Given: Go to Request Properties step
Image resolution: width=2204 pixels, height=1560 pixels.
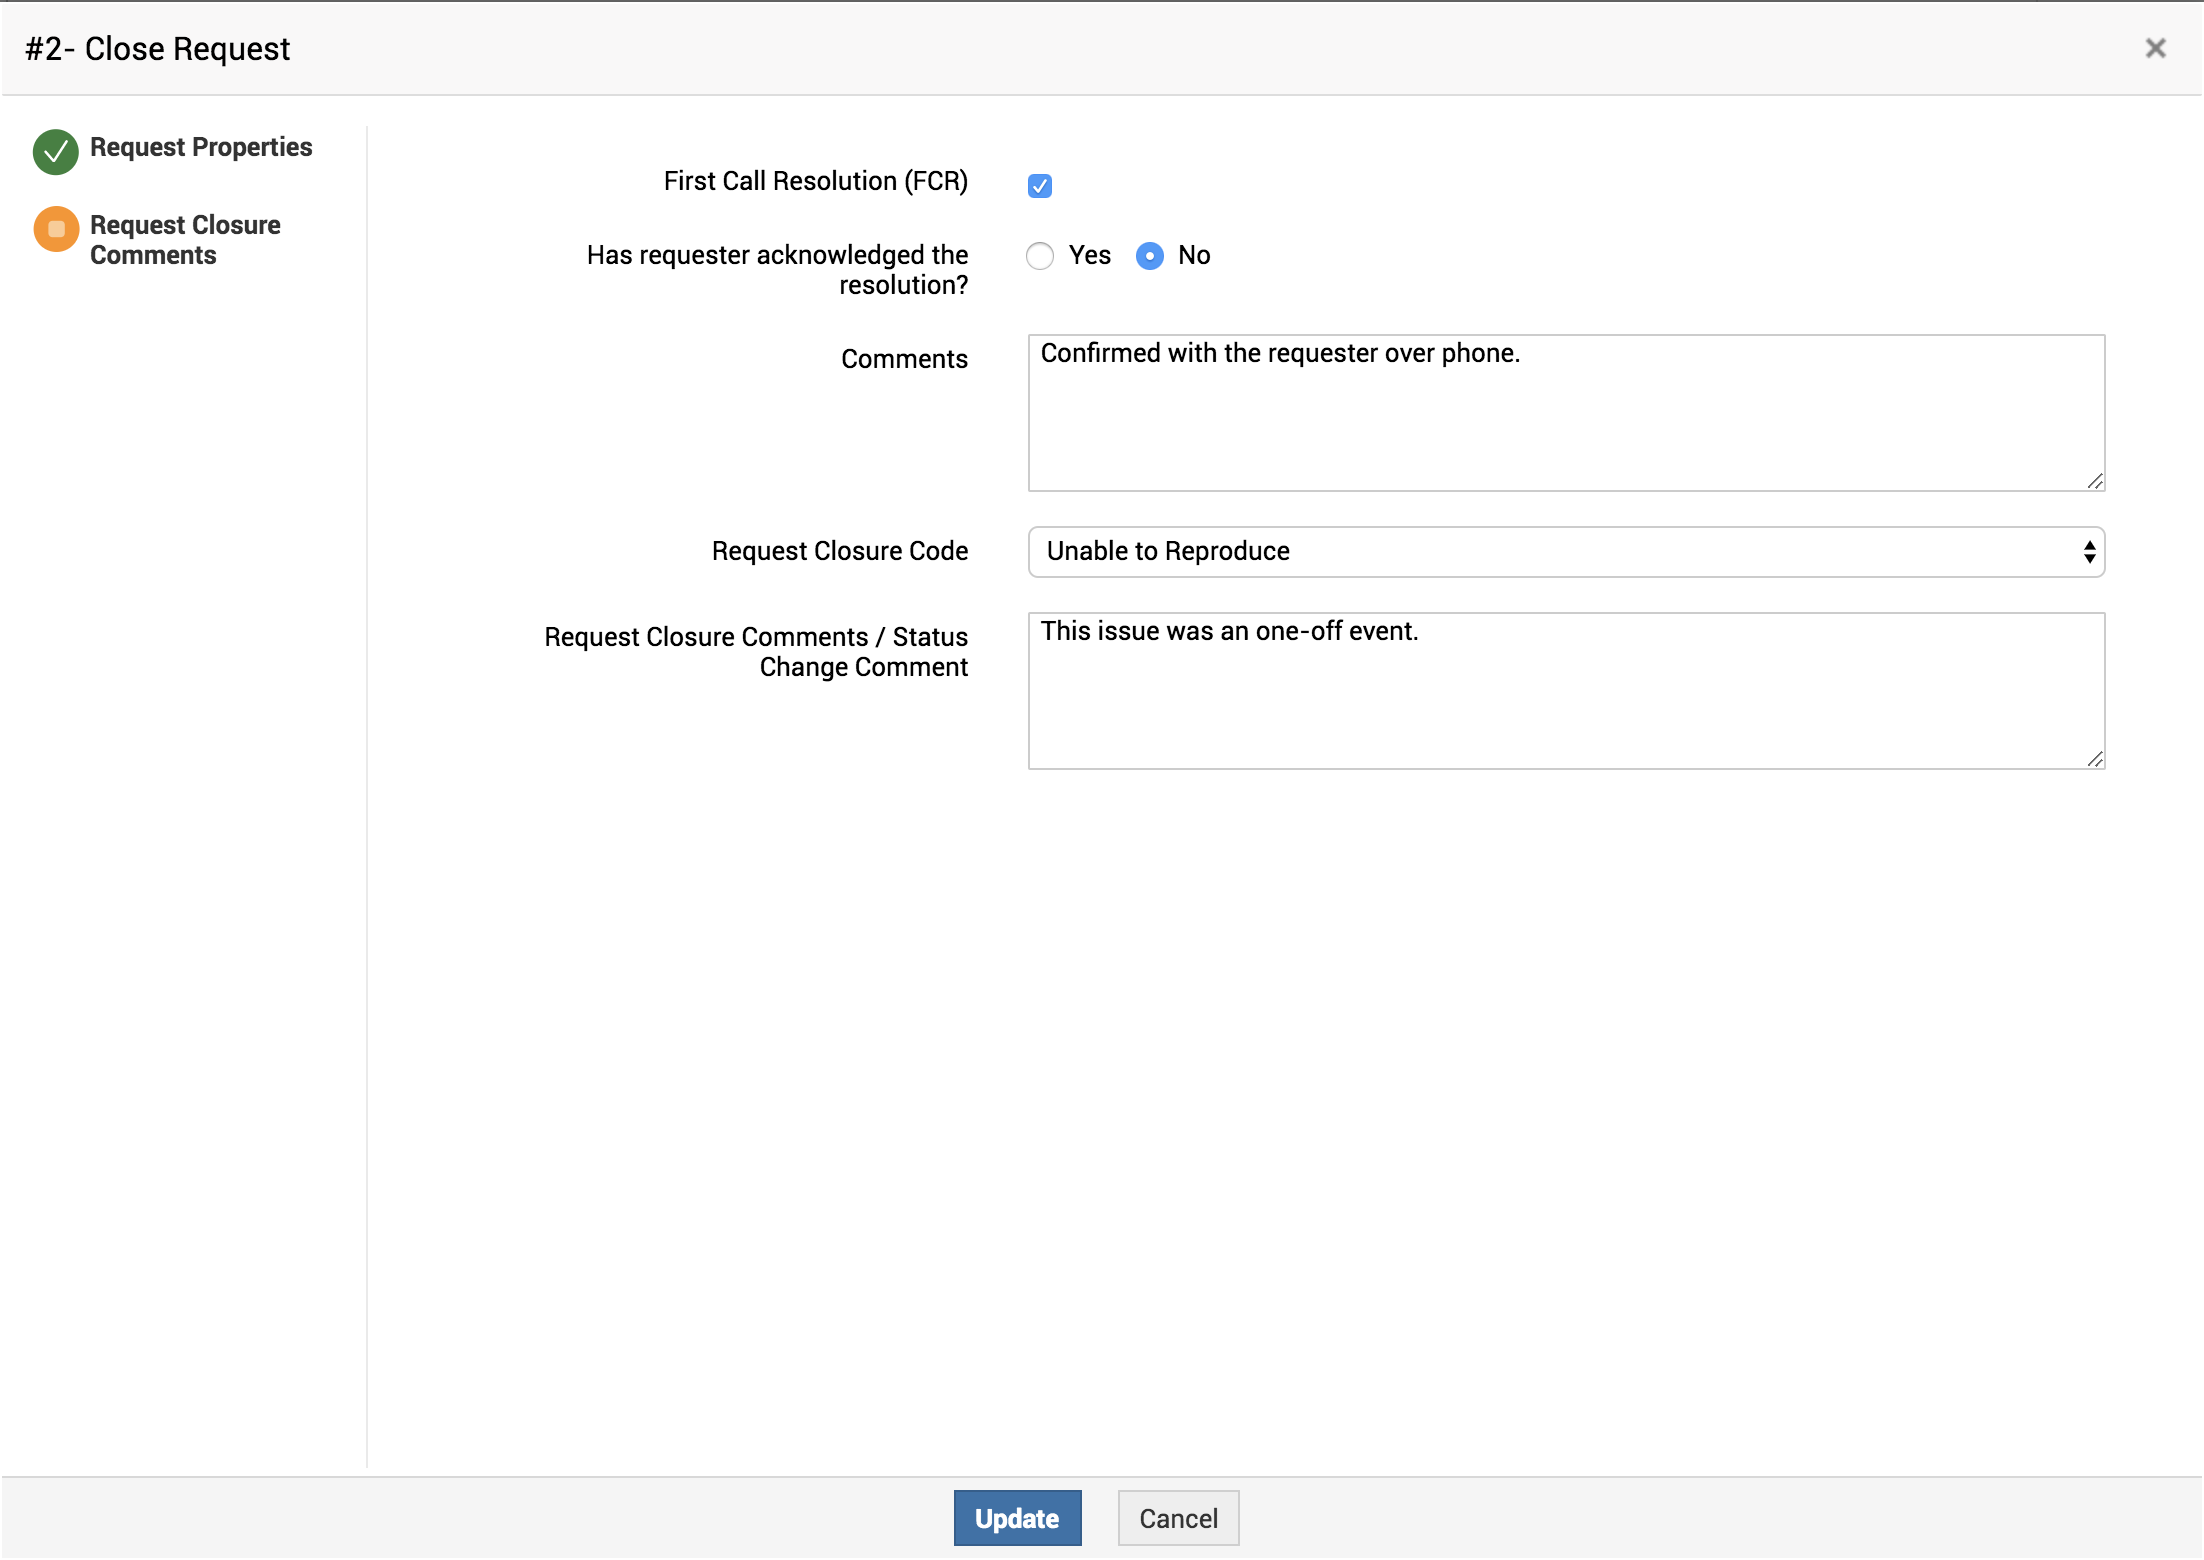Looking at the screenshot, I should click(201, 147).
